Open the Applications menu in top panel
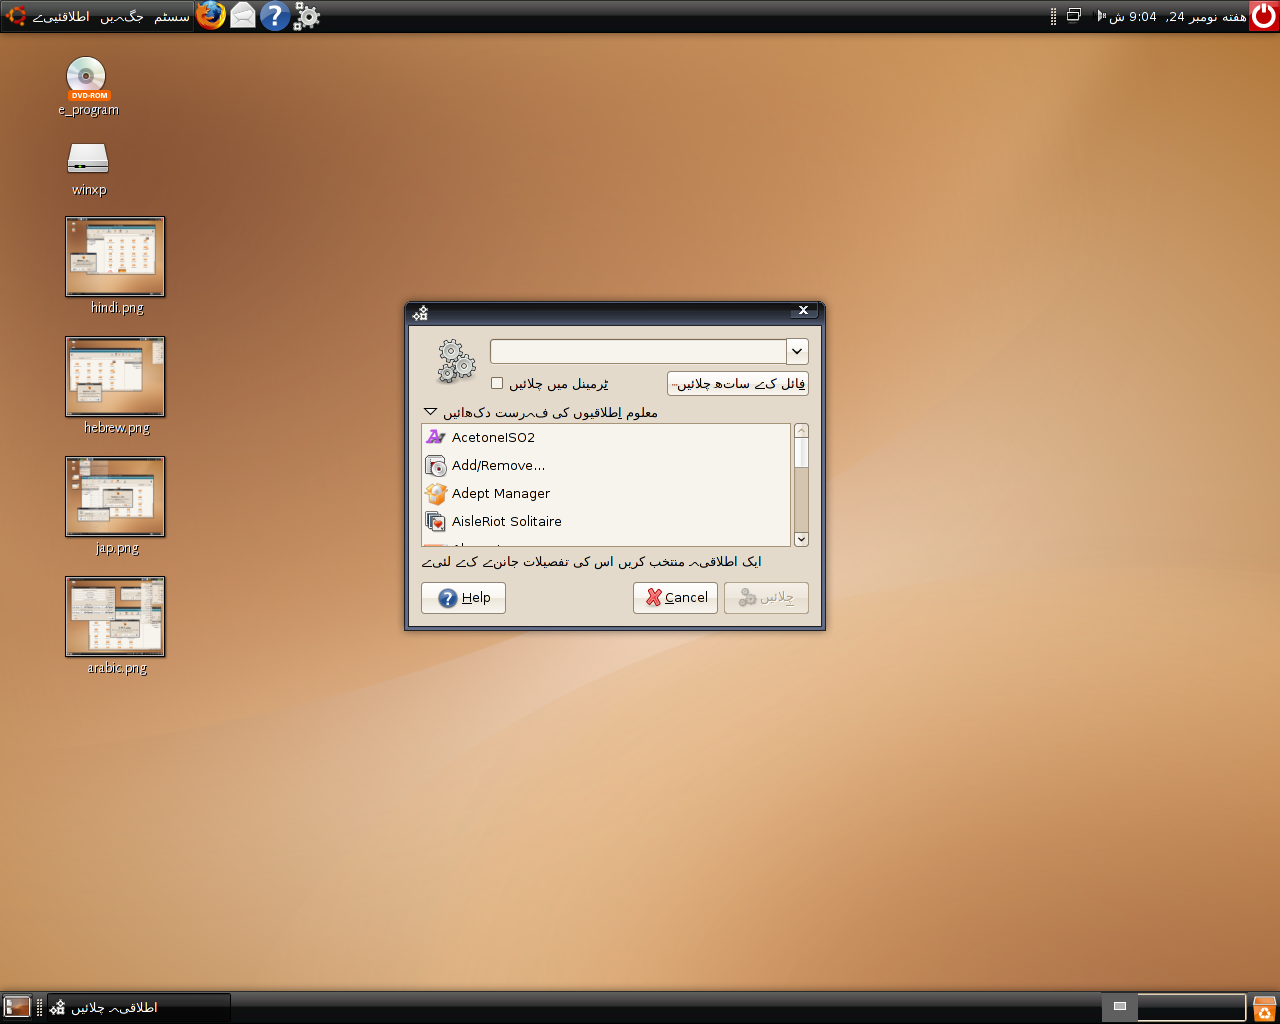 point(60,16)
